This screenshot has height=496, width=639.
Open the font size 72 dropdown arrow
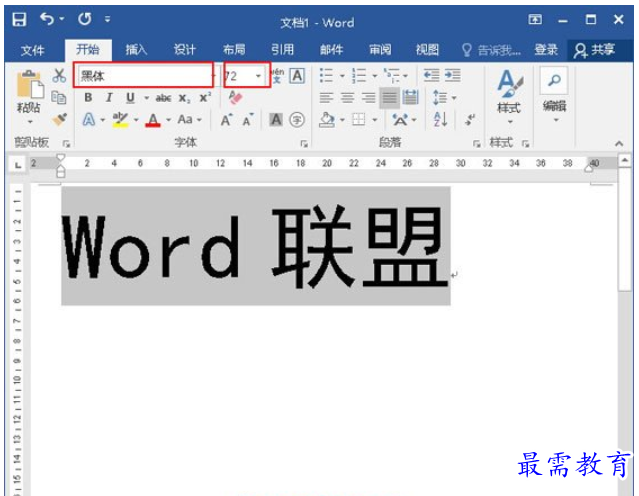point(258,76)
